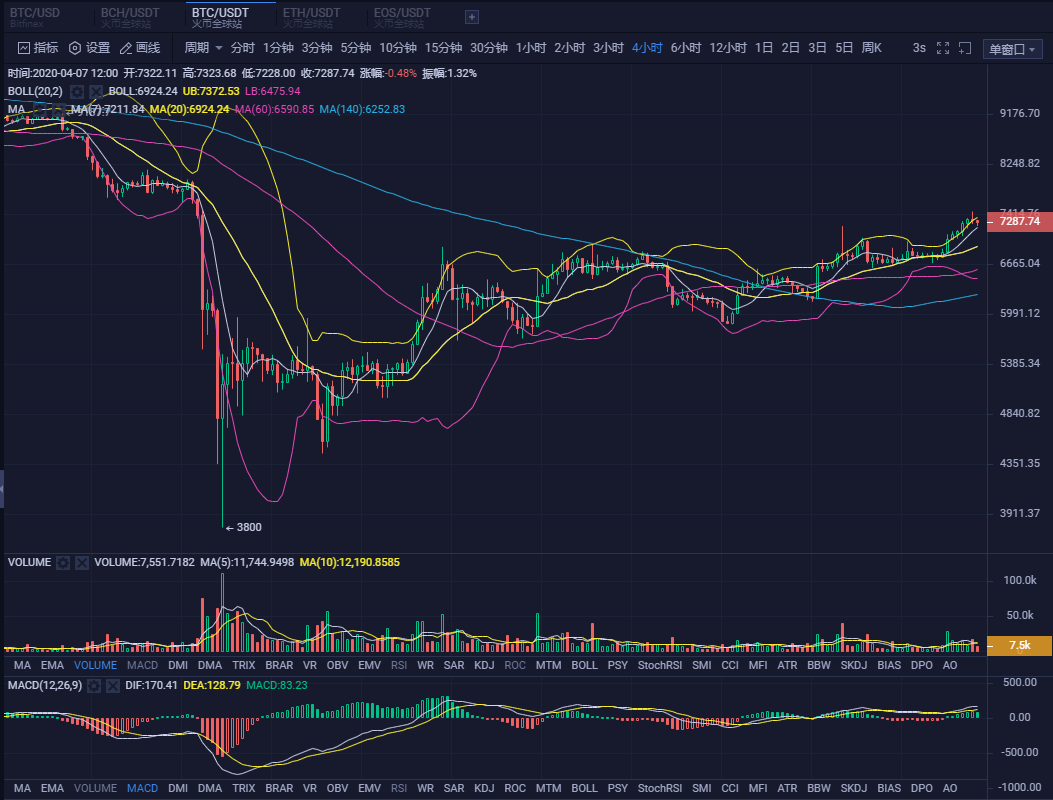The height and width of the screenshot is (800, 1053).
Task: Set interval to 2小时
Action: coord(569,48)
